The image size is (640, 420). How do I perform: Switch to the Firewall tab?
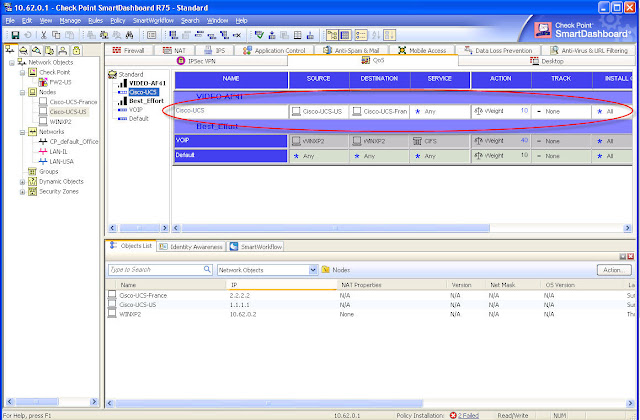[129, 50]
